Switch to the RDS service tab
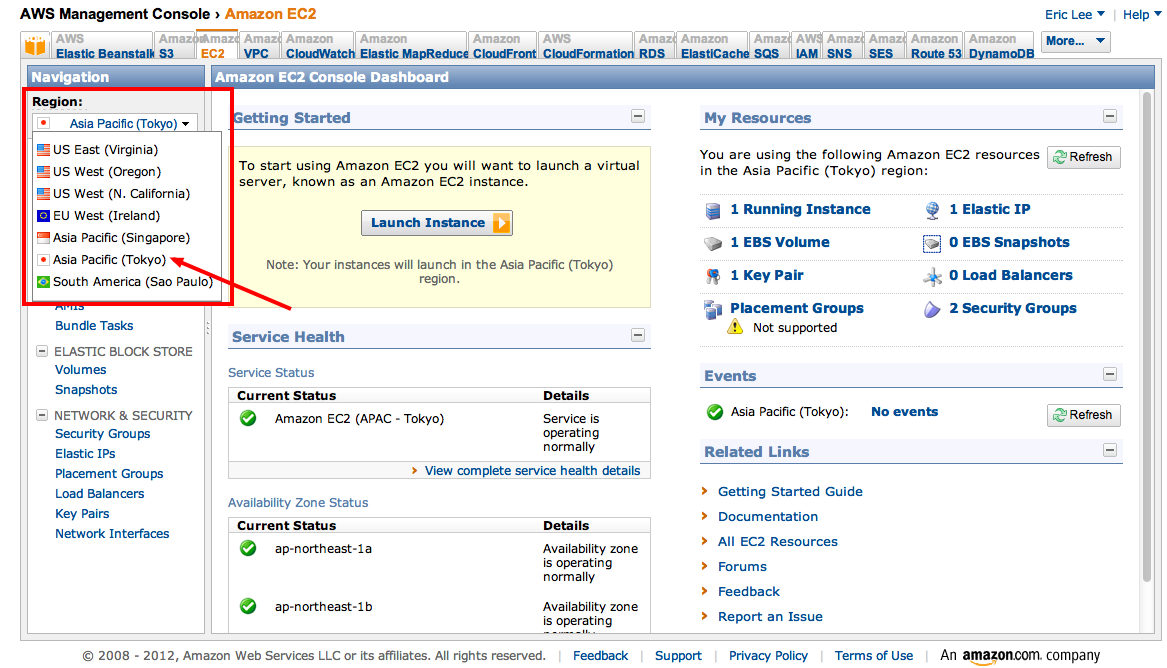 coord(653,46)
